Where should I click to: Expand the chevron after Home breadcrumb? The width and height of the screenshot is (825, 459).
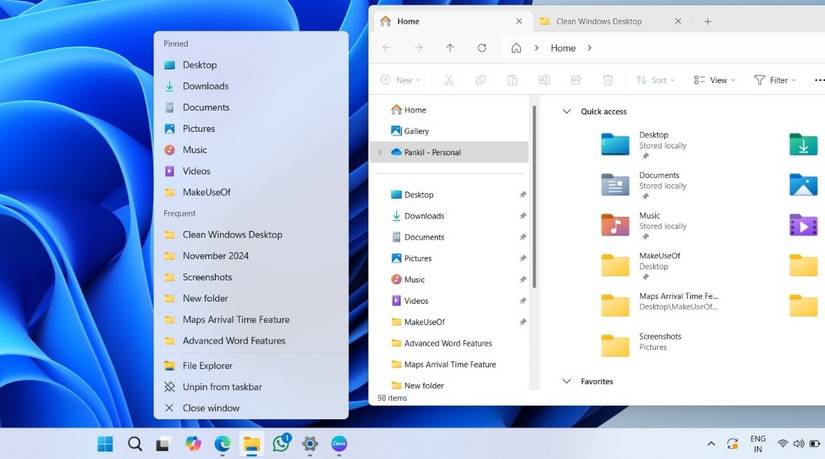tap(589, 48)
